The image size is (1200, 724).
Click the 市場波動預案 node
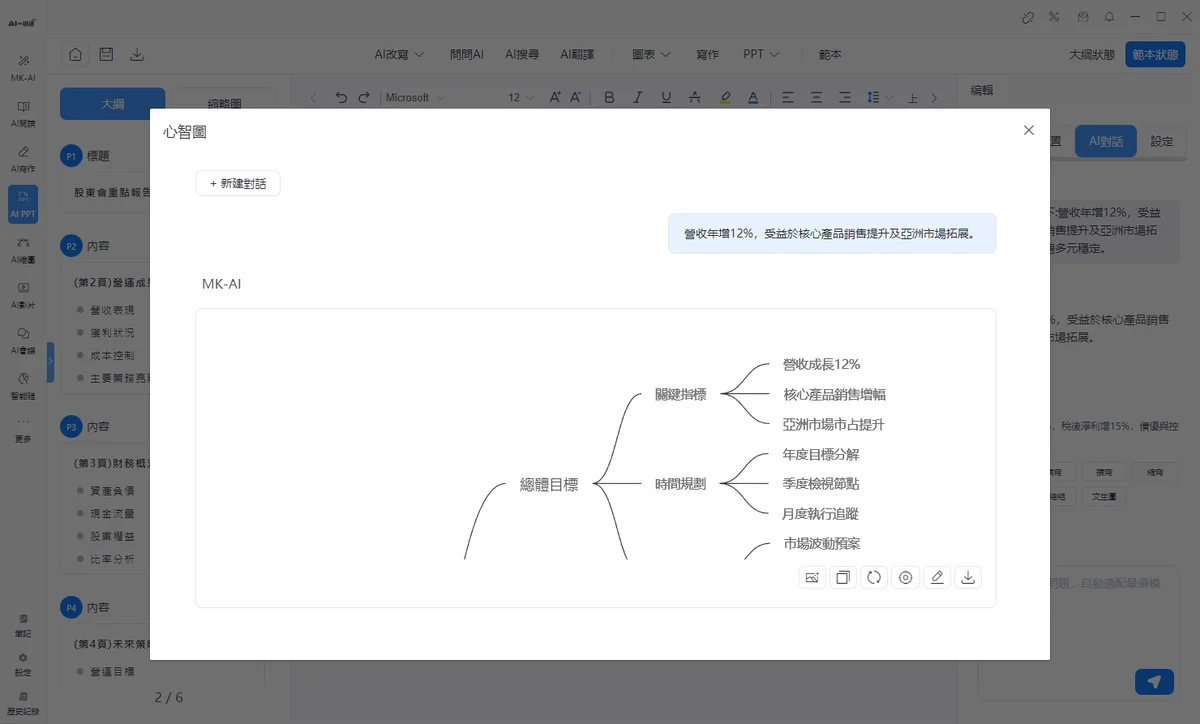click(822, 544)
